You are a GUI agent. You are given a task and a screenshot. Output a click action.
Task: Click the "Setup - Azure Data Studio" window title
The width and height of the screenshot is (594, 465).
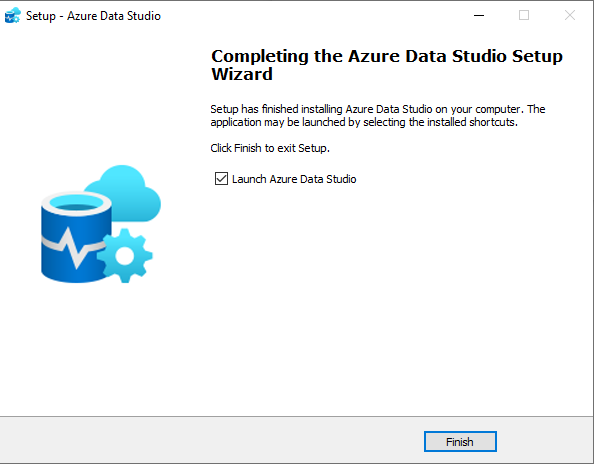pos(93,16)
